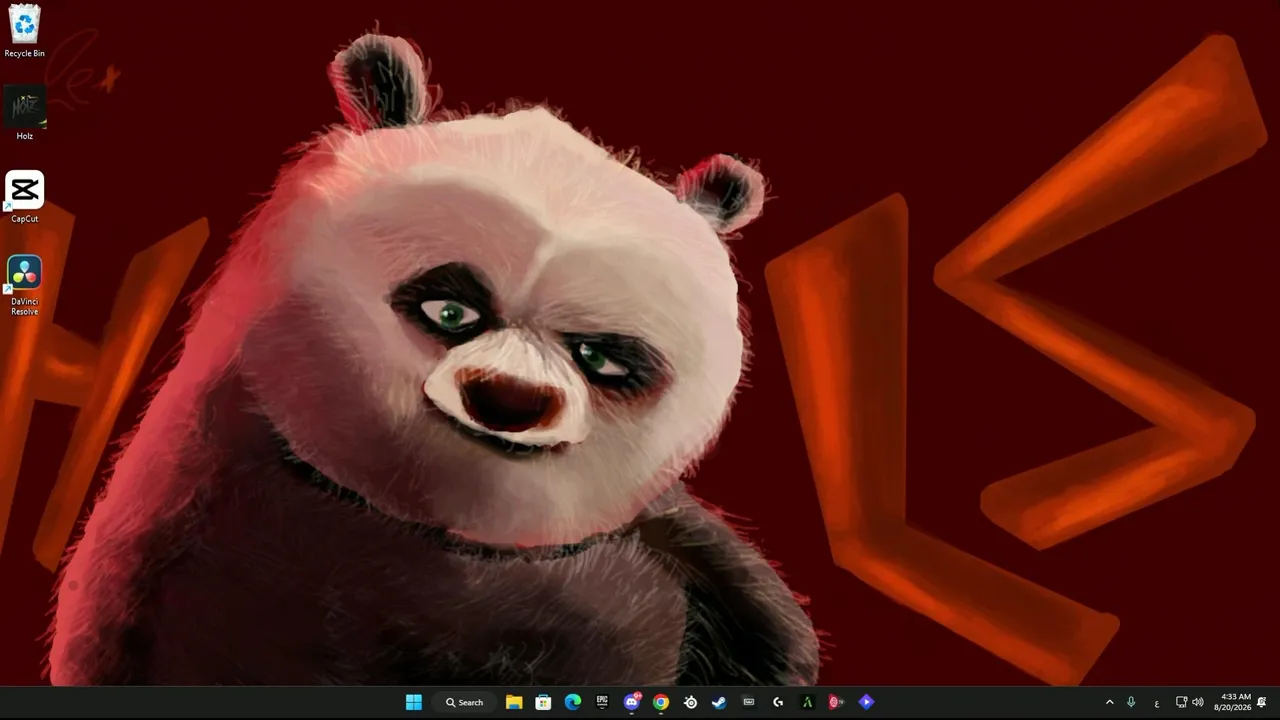The image size is (1280, 720).
Task: Click the green letter A taskbar icon
Action: tap(807, 702)
